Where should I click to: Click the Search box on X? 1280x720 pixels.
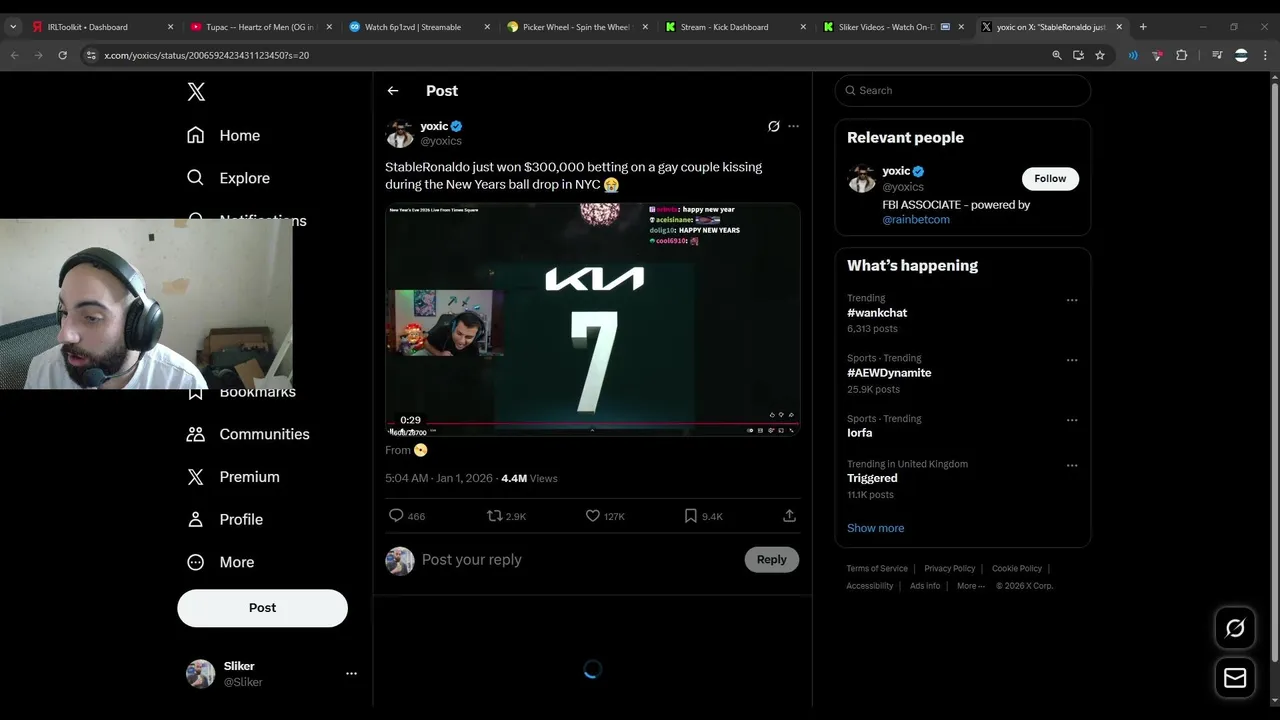coord(962,90)
